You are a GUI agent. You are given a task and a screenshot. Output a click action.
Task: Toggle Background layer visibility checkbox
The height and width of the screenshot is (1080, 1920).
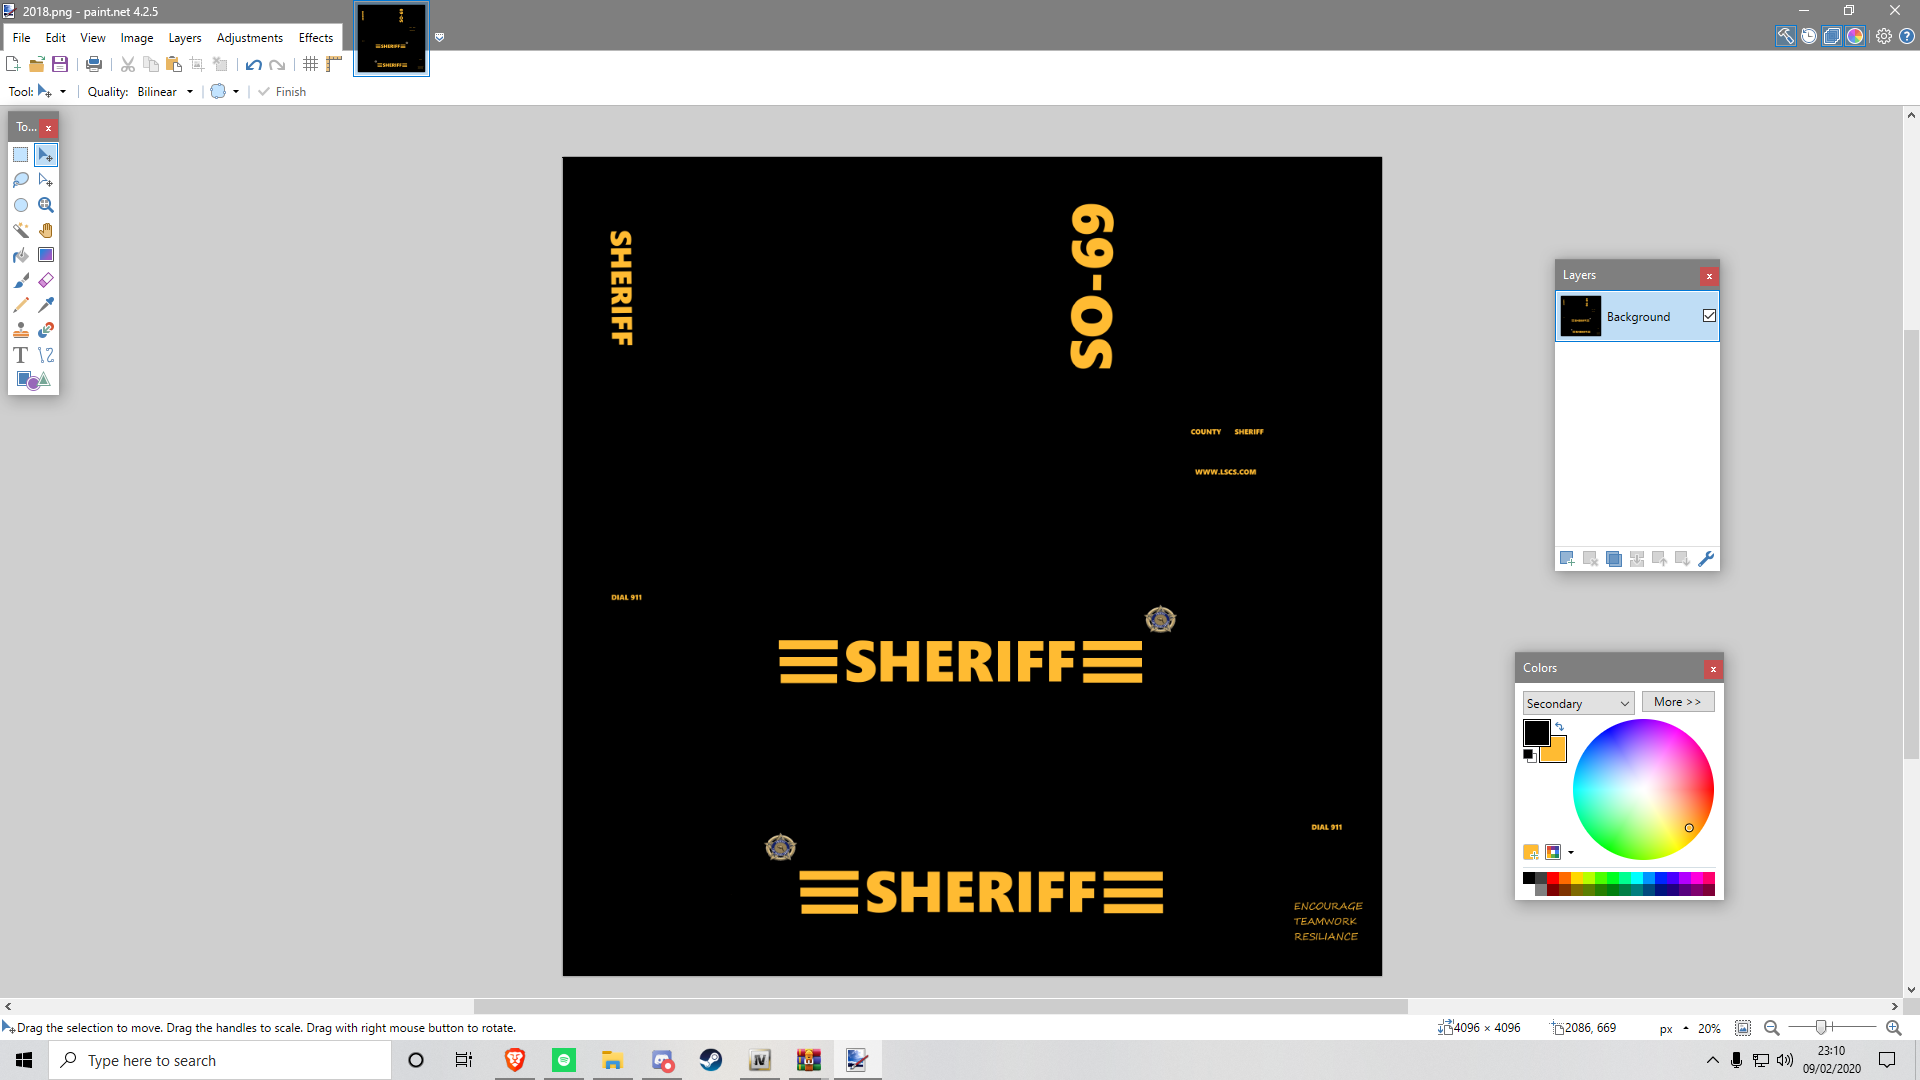click(1709, 316)
